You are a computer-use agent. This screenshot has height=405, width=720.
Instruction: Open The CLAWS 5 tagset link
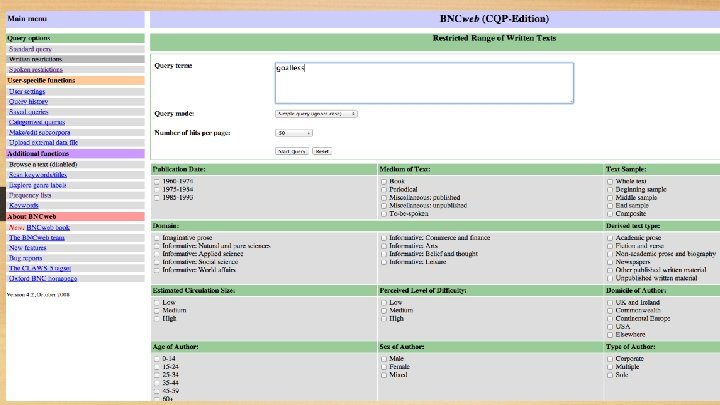coord(40,268)
